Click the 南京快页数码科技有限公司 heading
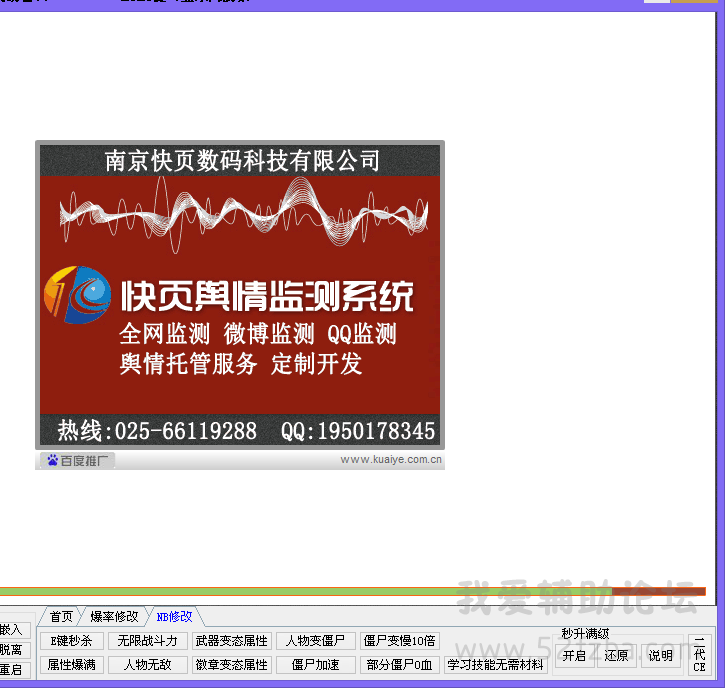The image size is (725, 688). coord(243,161)
